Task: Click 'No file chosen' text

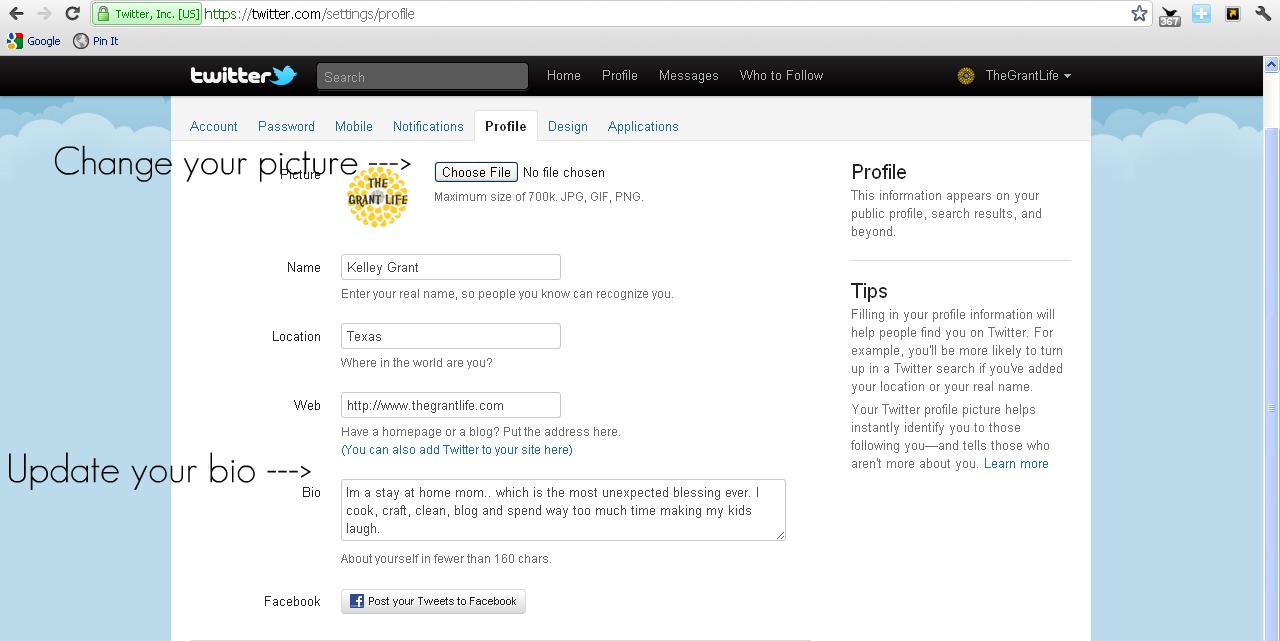Action: pyautogui.click(x=564, y=173)
